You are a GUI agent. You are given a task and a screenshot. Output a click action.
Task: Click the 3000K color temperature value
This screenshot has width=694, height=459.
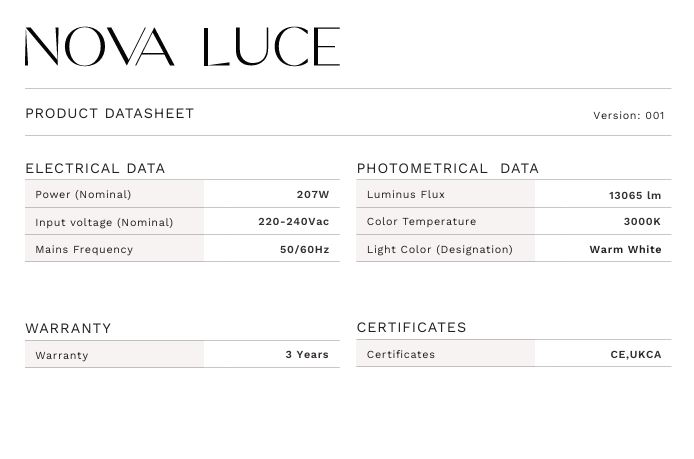642,221
